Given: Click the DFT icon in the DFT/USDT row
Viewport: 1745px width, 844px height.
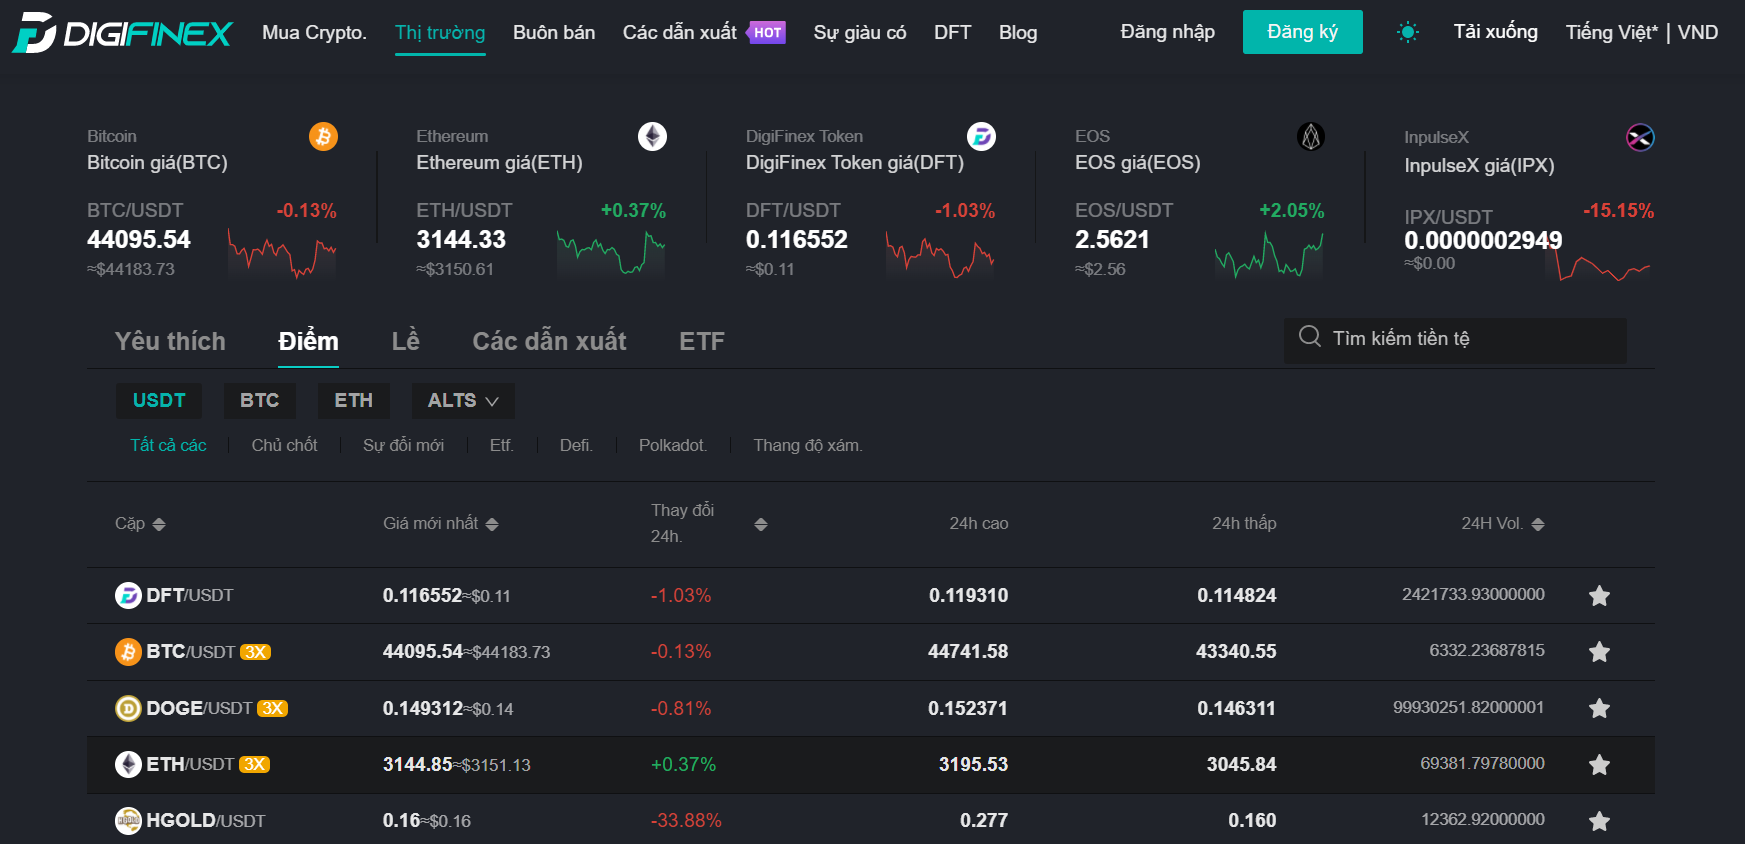Looking at the screenshot, I should [128, 595].
